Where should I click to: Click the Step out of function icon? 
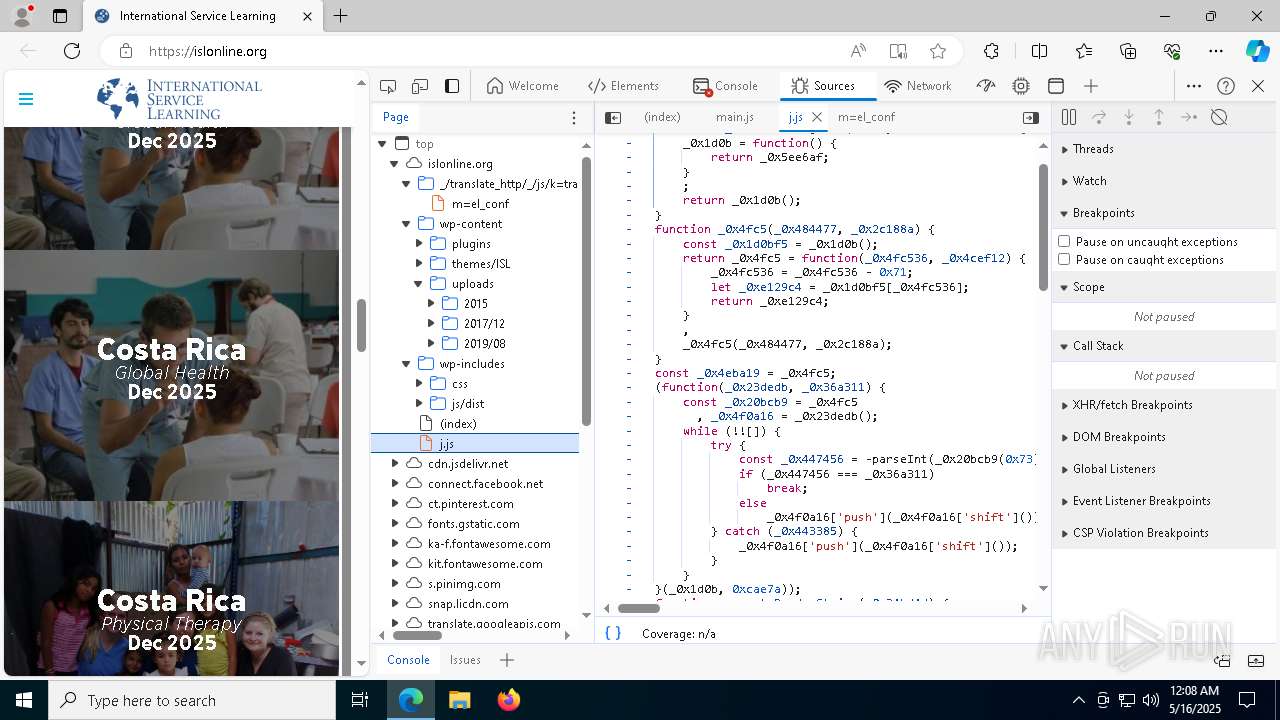(x=1159, y=117)
